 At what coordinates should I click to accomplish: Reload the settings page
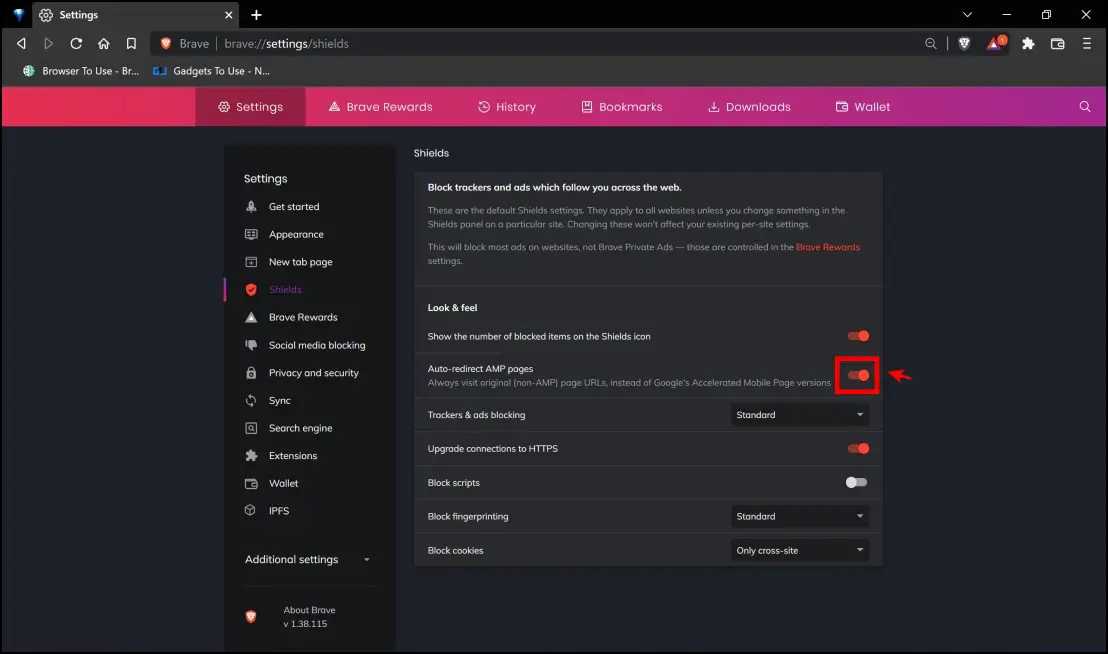click(76, 44)
